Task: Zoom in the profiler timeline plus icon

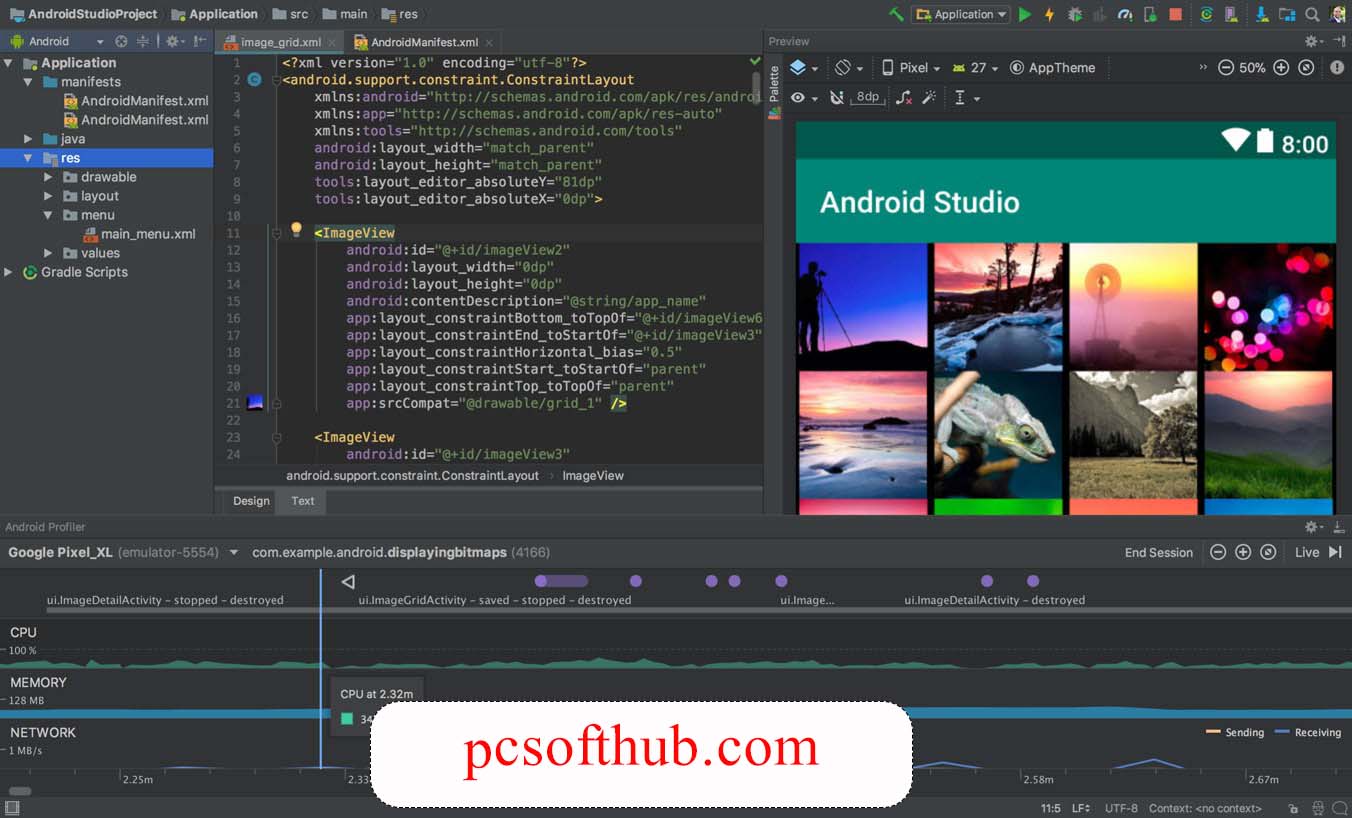Action: click(1243, 552)
